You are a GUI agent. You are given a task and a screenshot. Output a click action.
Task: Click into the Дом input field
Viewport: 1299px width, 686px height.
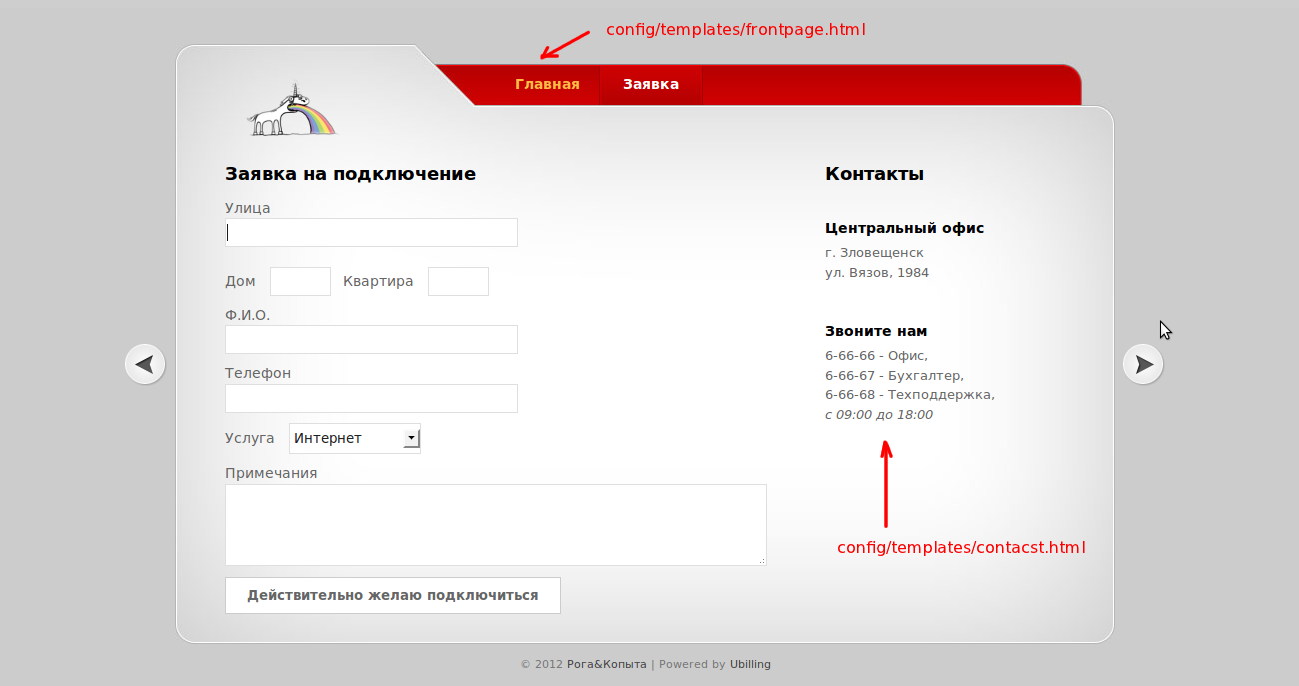pyautogui.click(x=300, y=282)
